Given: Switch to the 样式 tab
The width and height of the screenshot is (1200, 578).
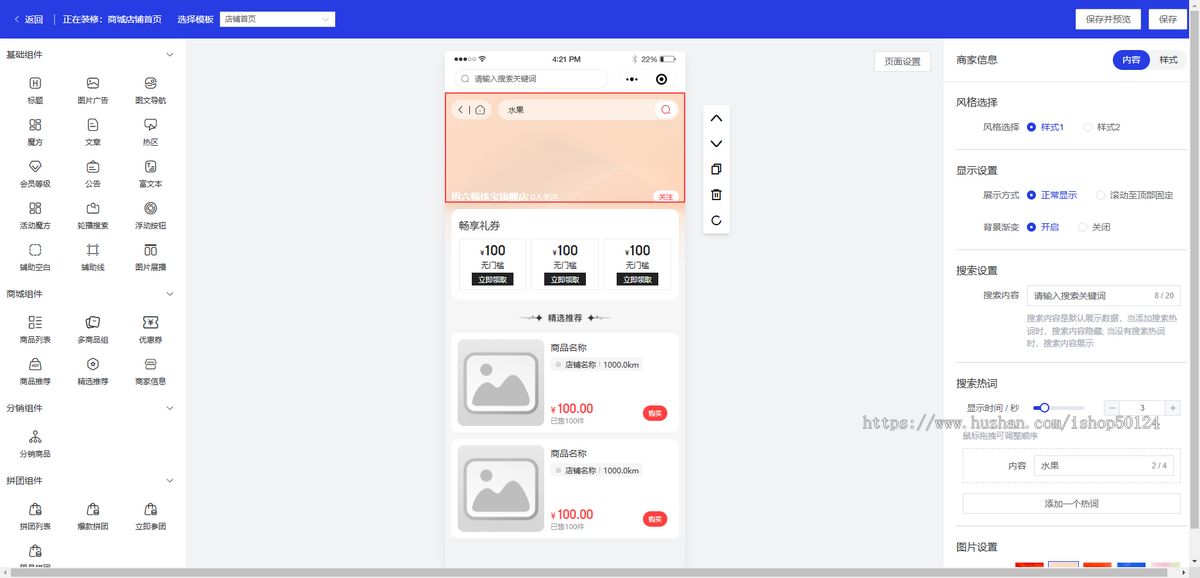Looking at the screenshot, I should click(1167, 60).
